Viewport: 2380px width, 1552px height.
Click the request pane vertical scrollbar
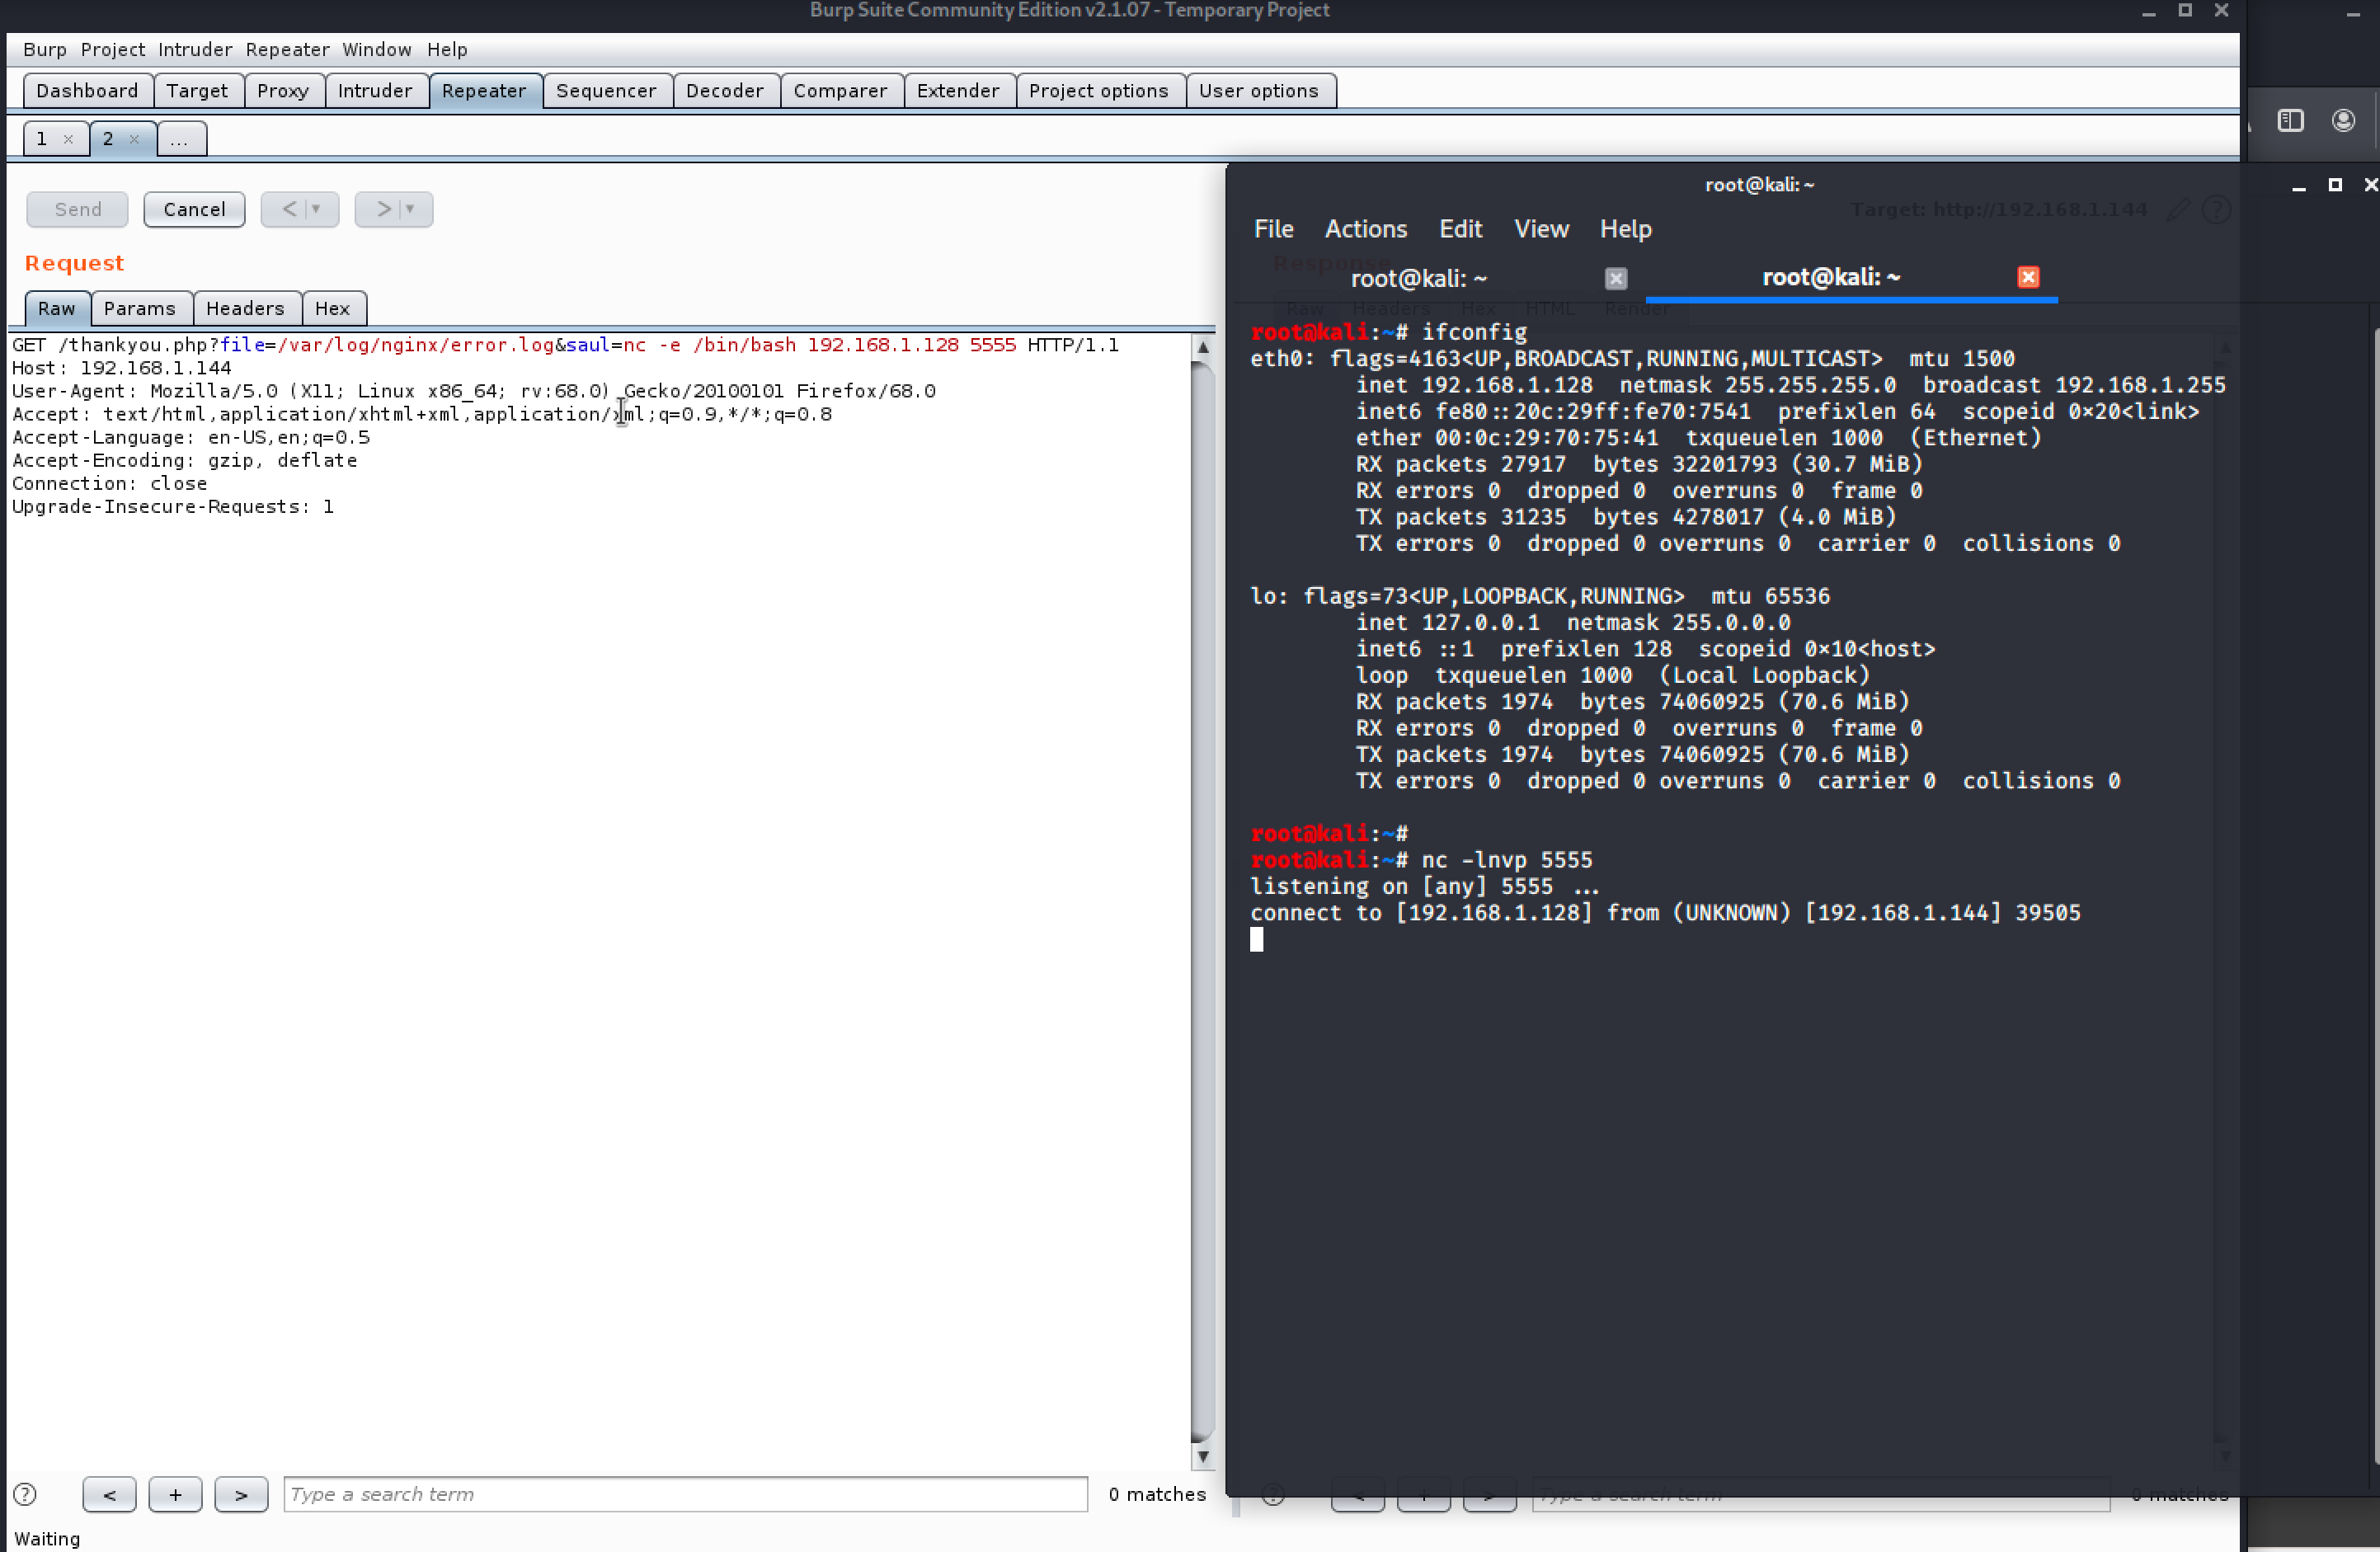point(1203,900)
